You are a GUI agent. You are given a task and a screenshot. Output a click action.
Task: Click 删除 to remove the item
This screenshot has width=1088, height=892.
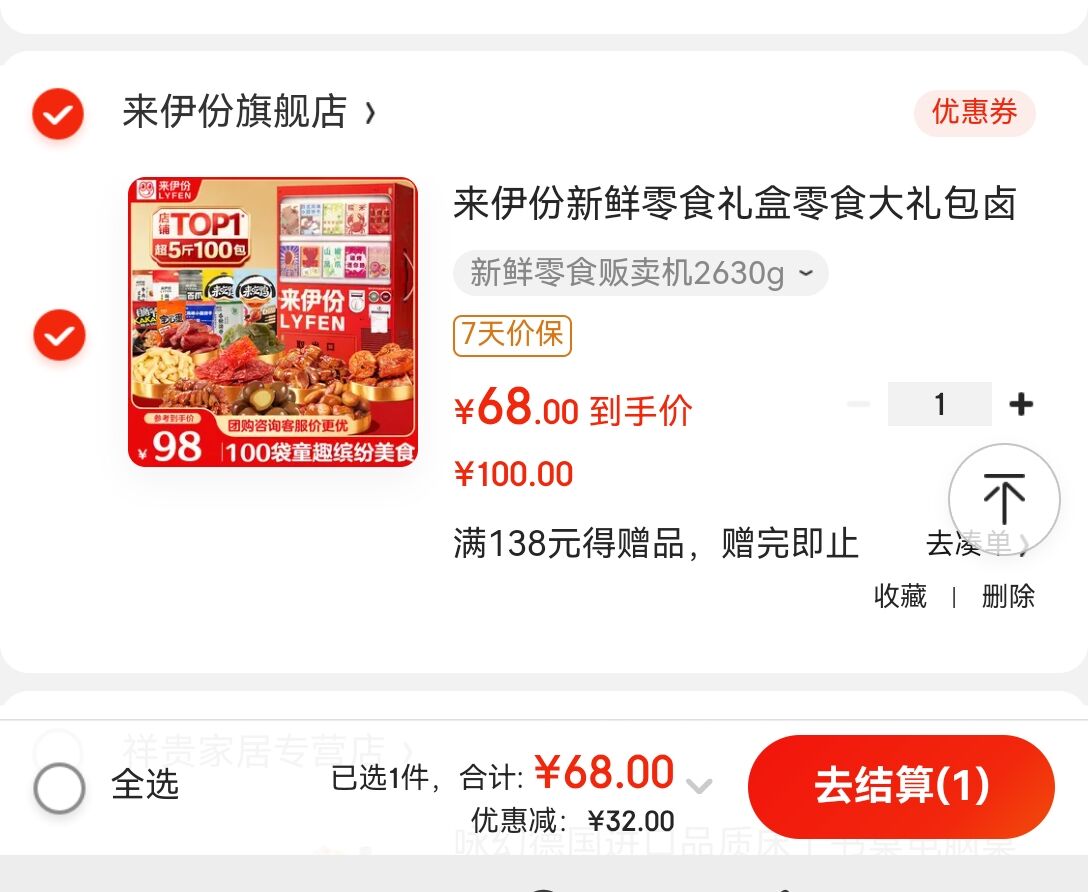click(x=1008, y=597)
